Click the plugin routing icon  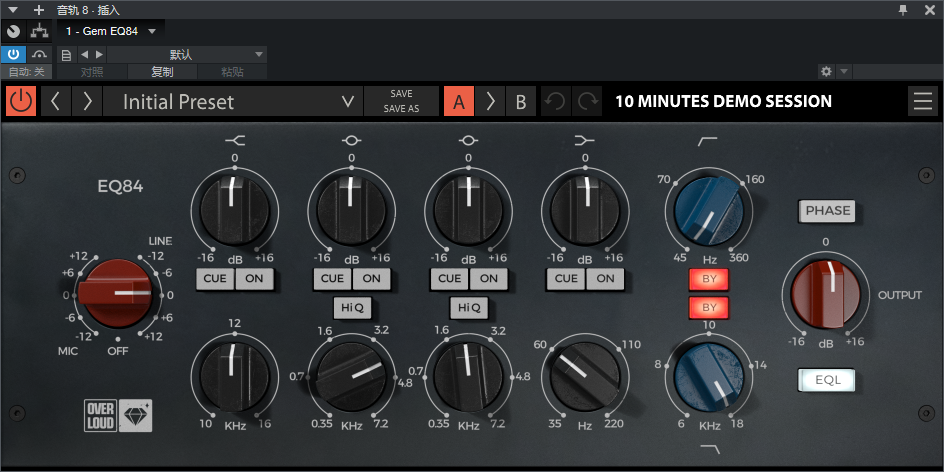click(40, 31)
